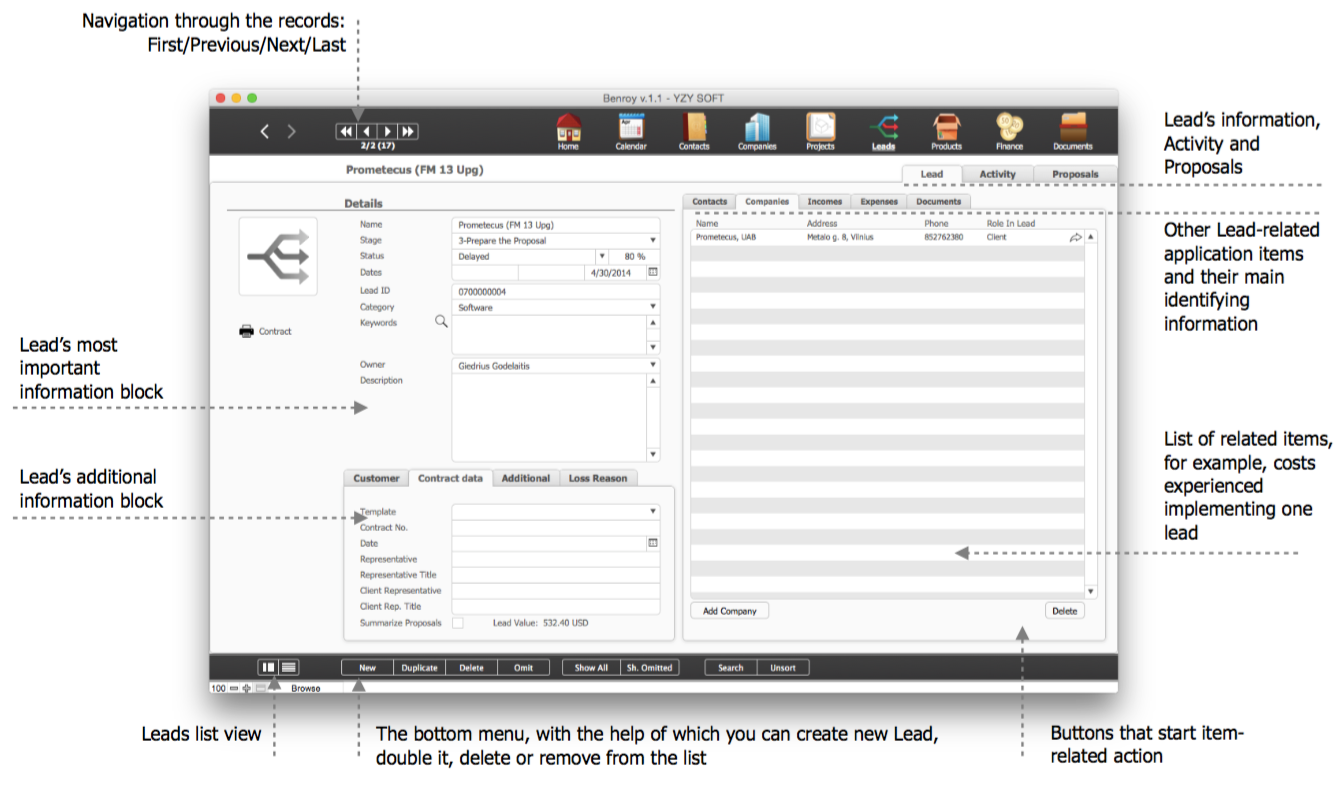Open the Finance module icon
Image resolution: width=1344 pixels, height=787 pixels.
1009,128
